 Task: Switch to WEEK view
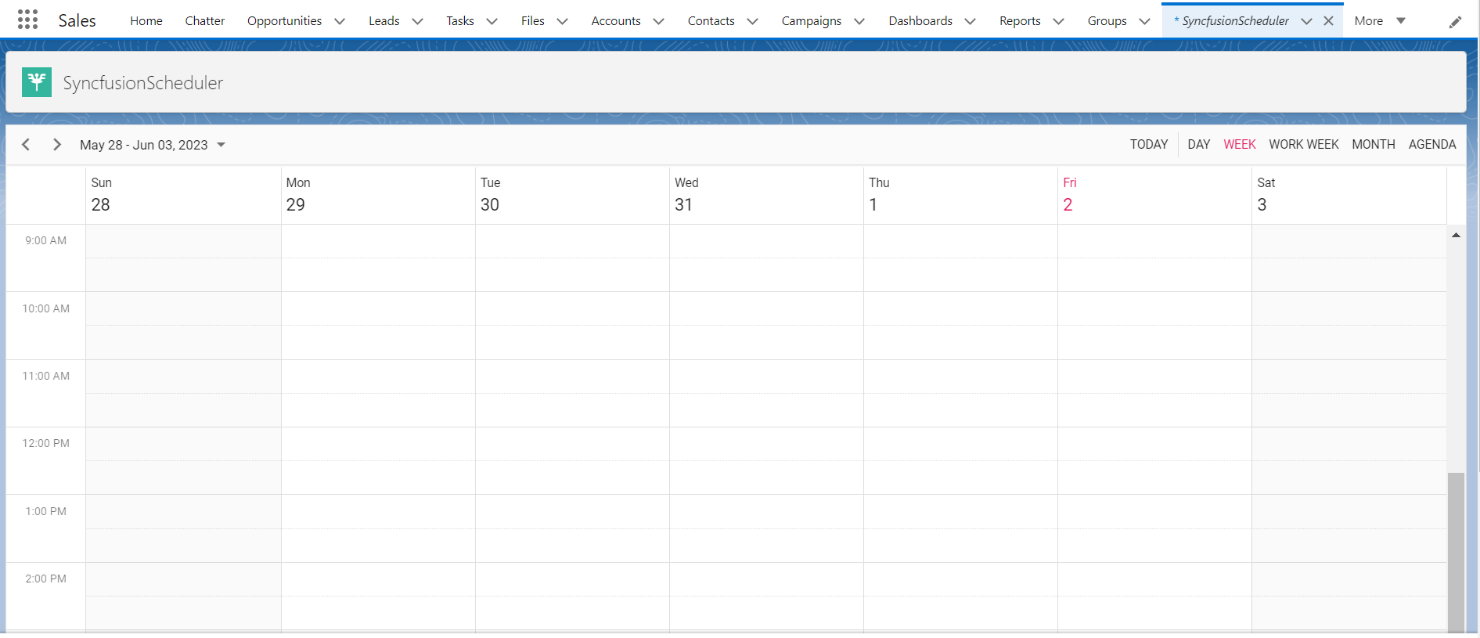click(x=1240, y=145)
